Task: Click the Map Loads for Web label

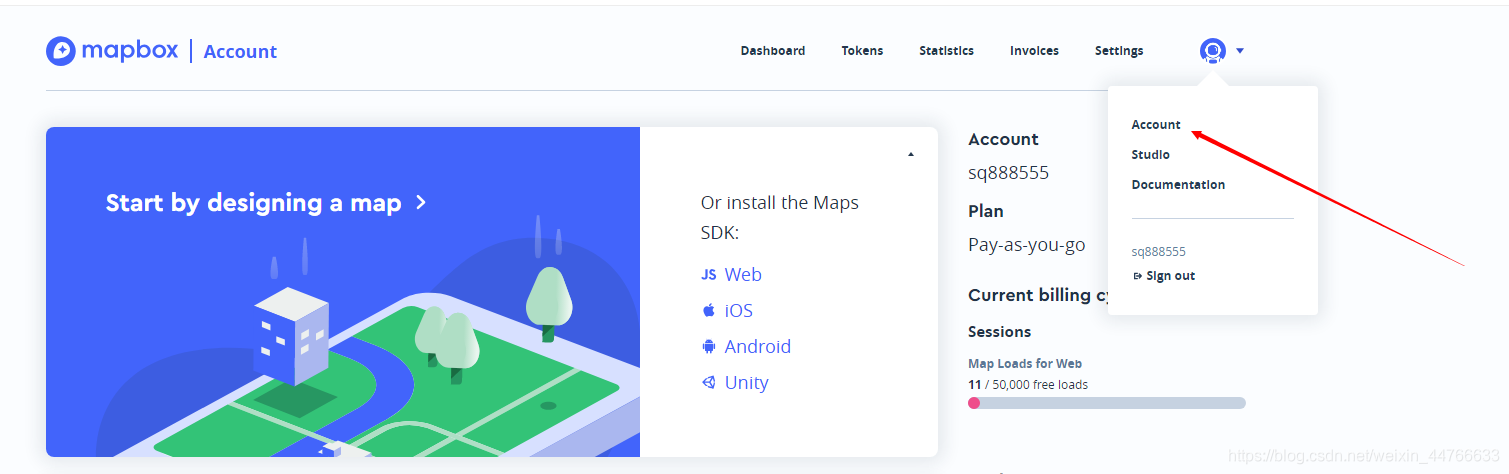Action: coord(1025,364)
